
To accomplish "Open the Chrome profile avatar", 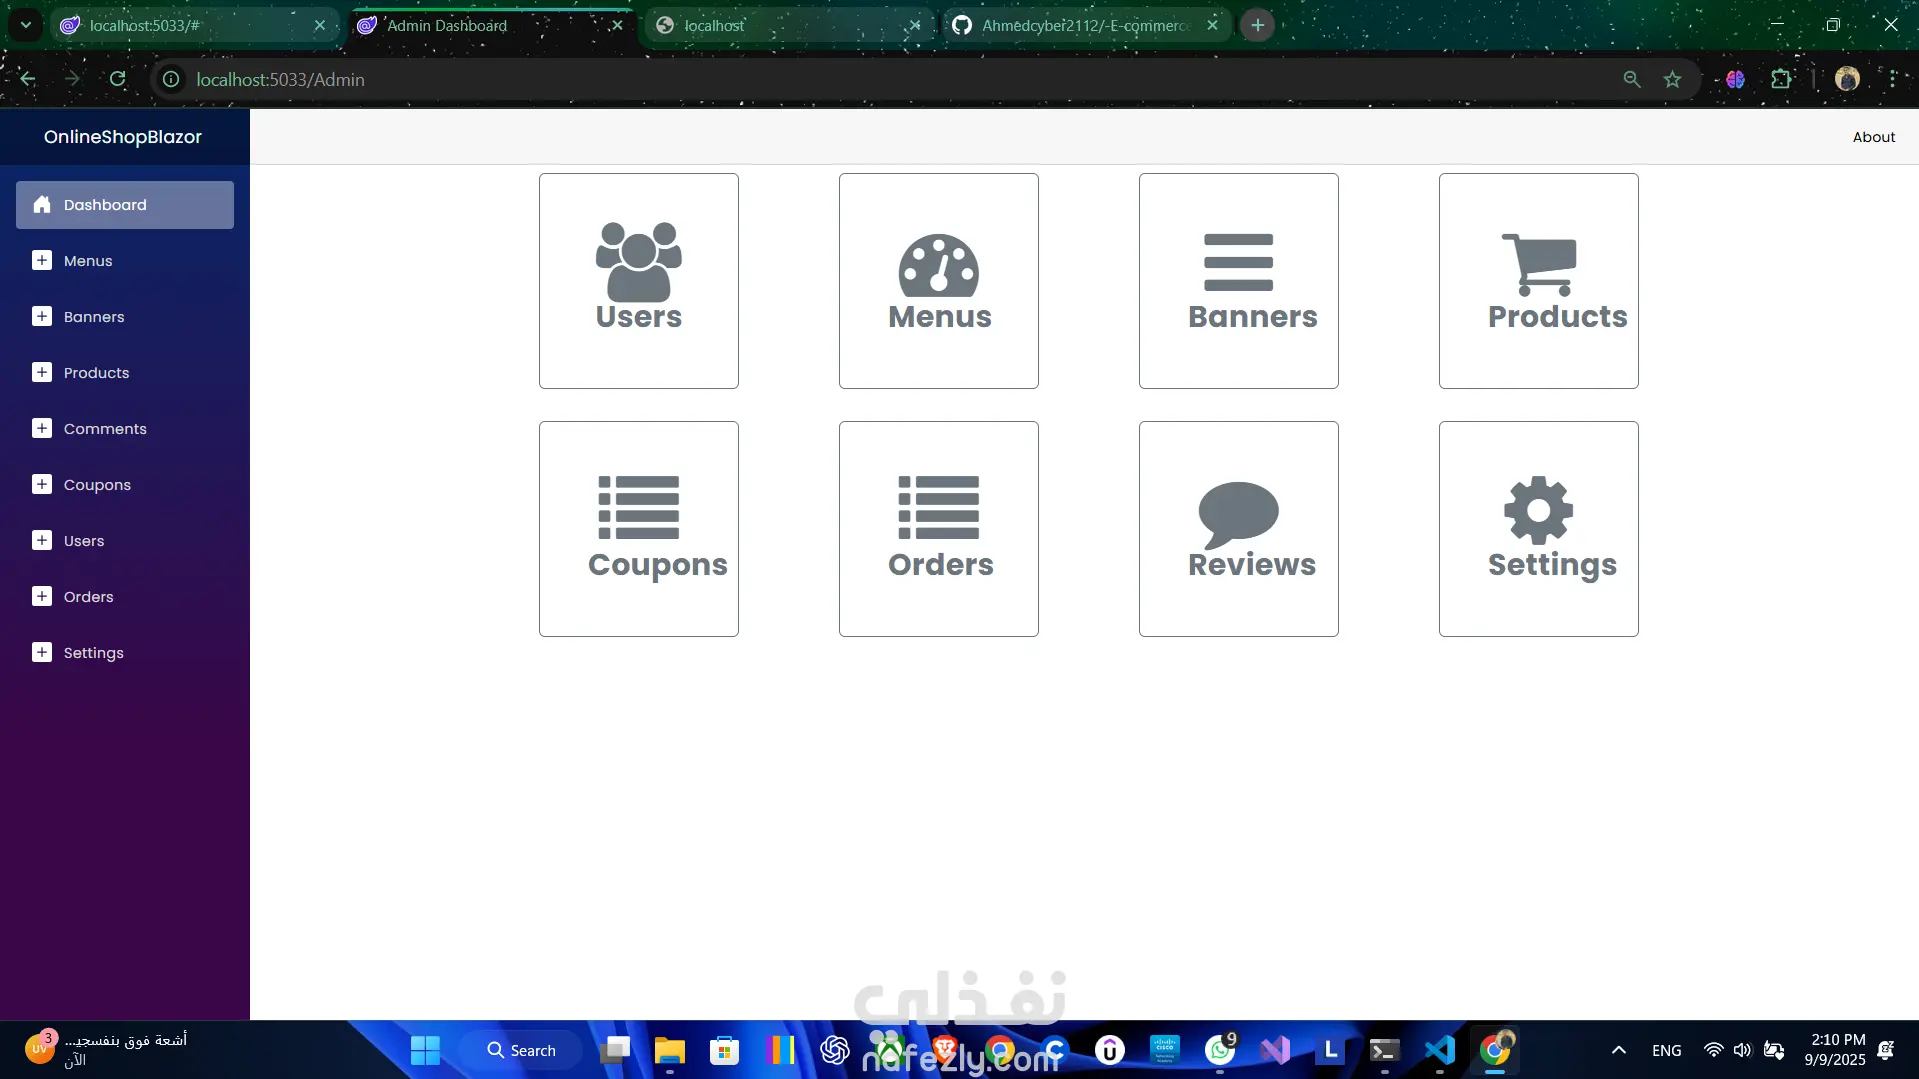I will point(1847,79).
